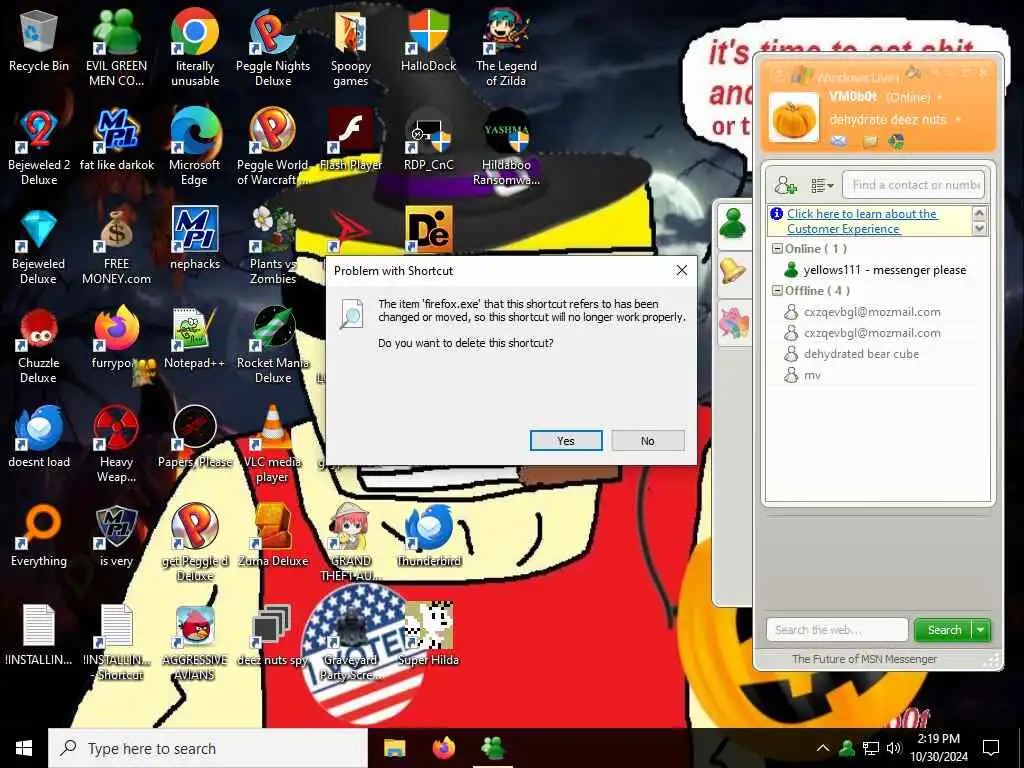1024x768 pixels.
Task: Open Graveyard Party Scre... shortcut
Action: coord(351,643)
